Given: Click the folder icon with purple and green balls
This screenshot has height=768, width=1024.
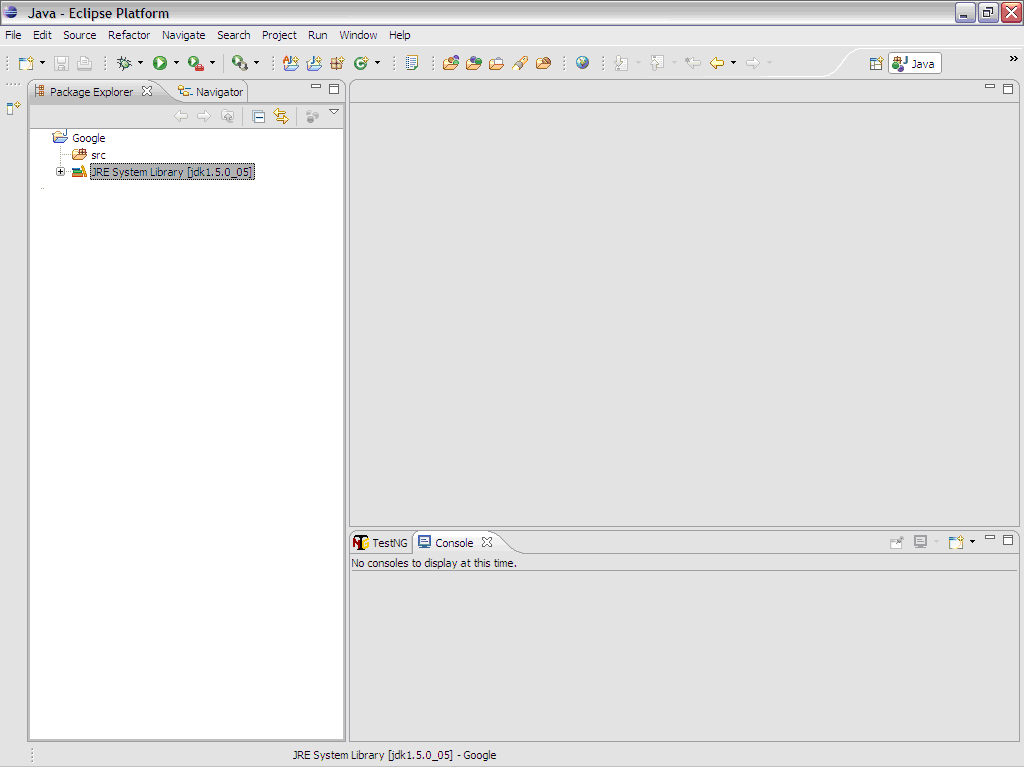Looking at the screenshot, I should [x=451, y=63].
